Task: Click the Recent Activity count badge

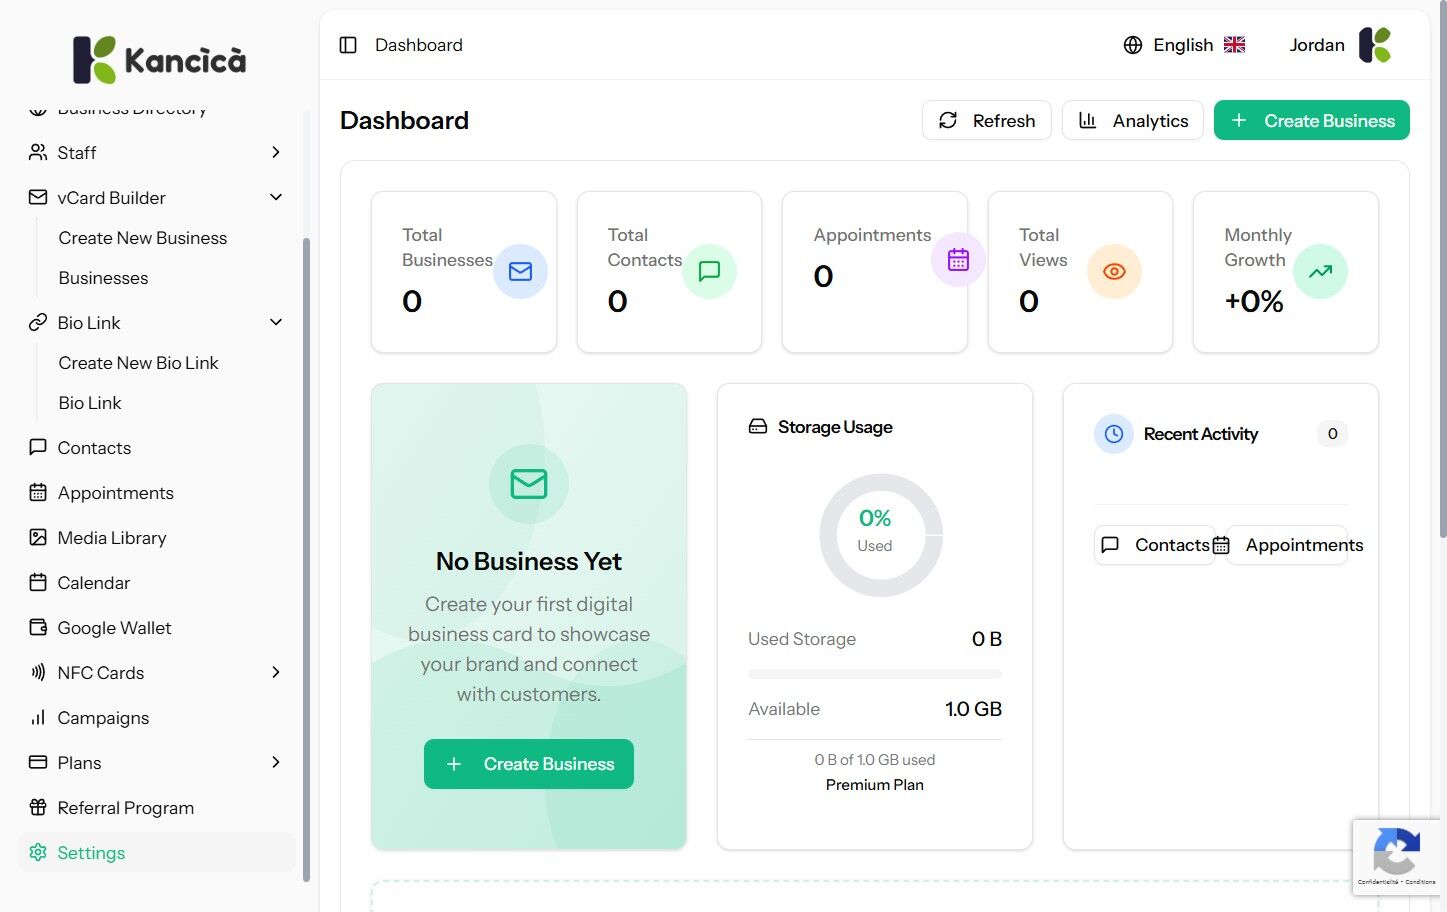Action: click(1332, 434)
